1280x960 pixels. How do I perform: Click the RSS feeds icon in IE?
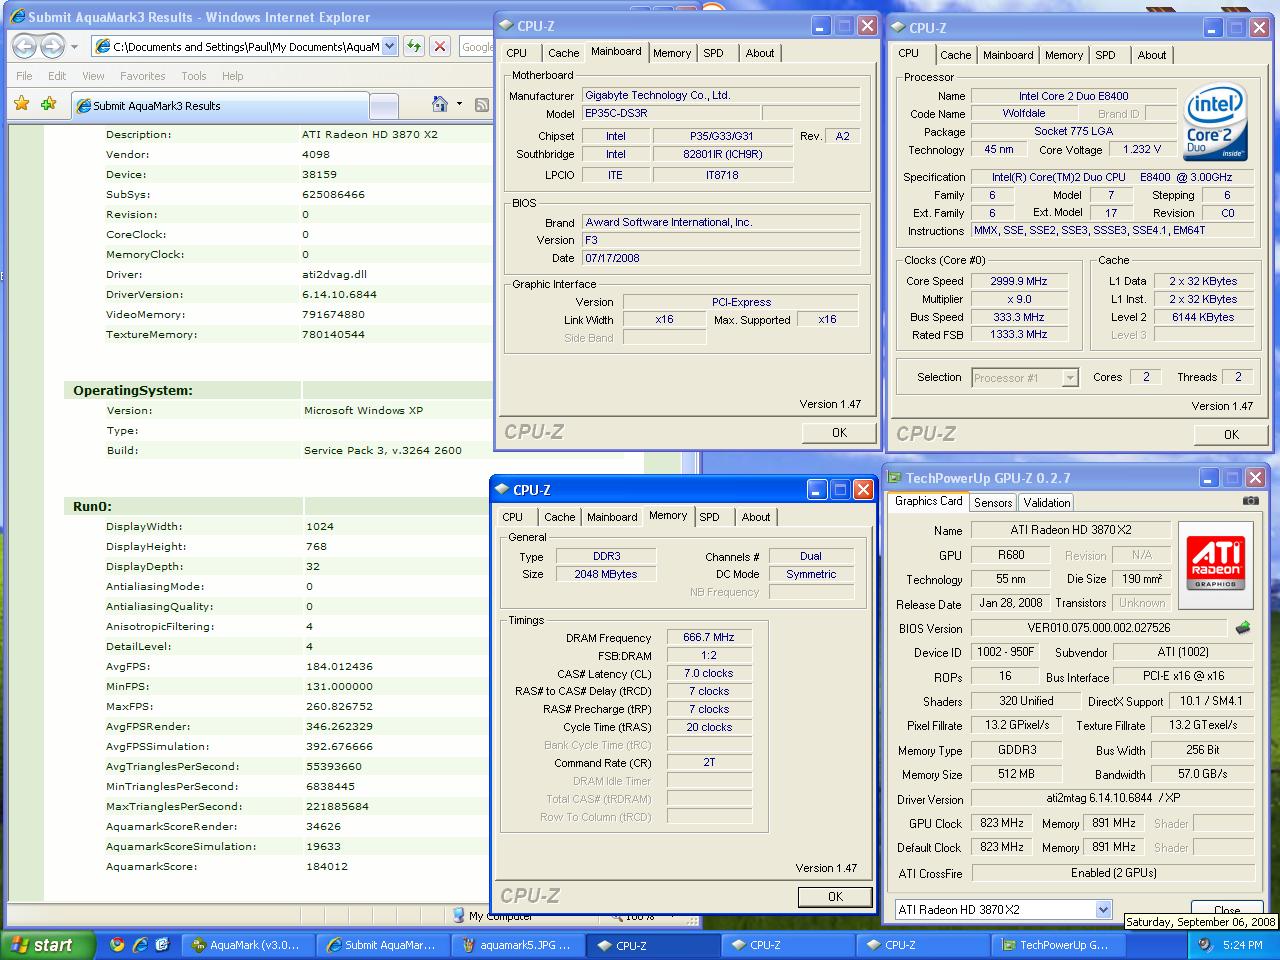[481, 104]
